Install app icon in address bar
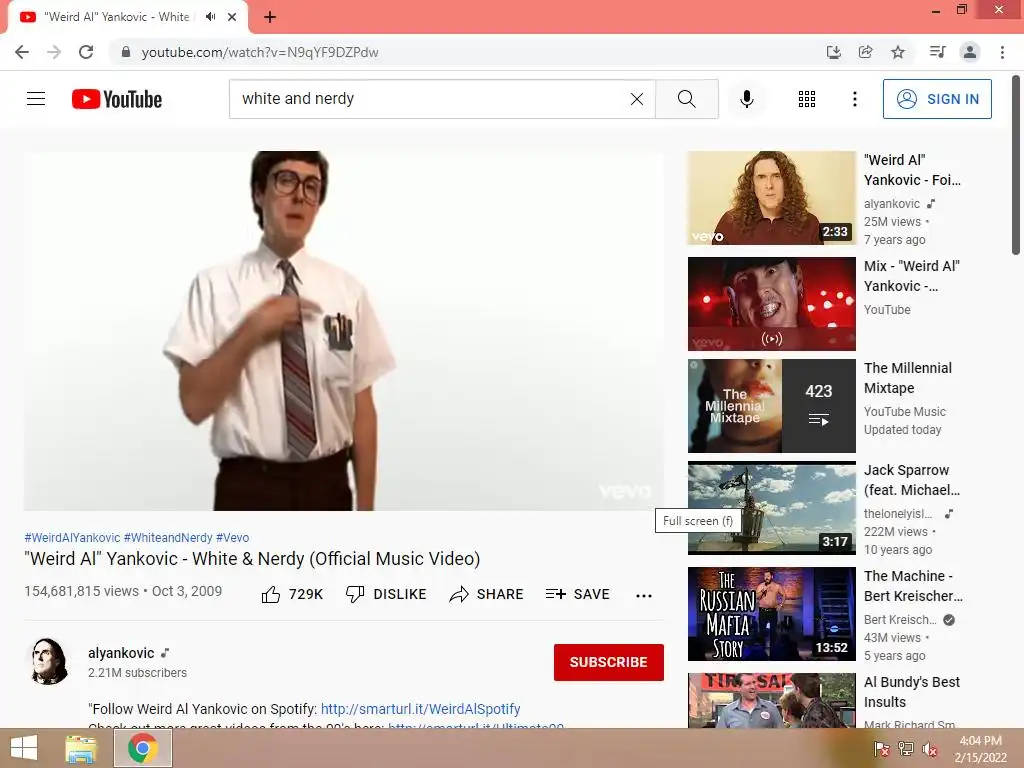 tap(833, 52)
